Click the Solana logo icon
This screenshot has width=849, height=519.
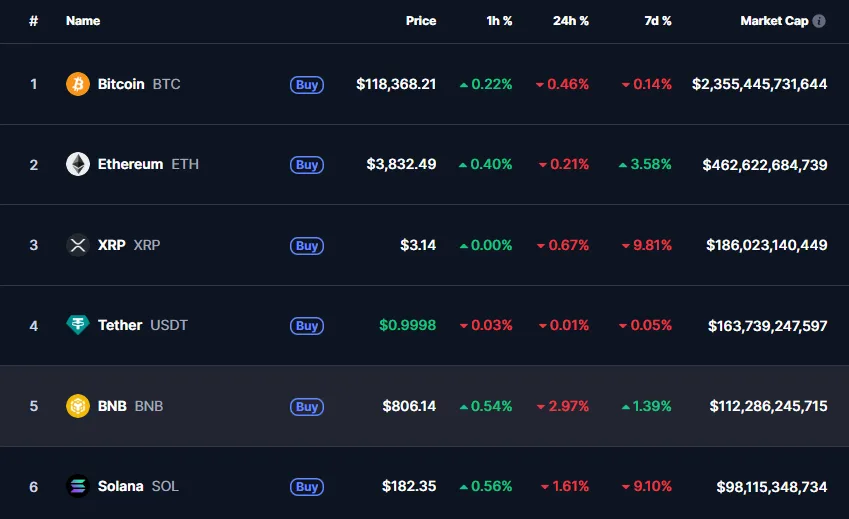coord(78,487)
